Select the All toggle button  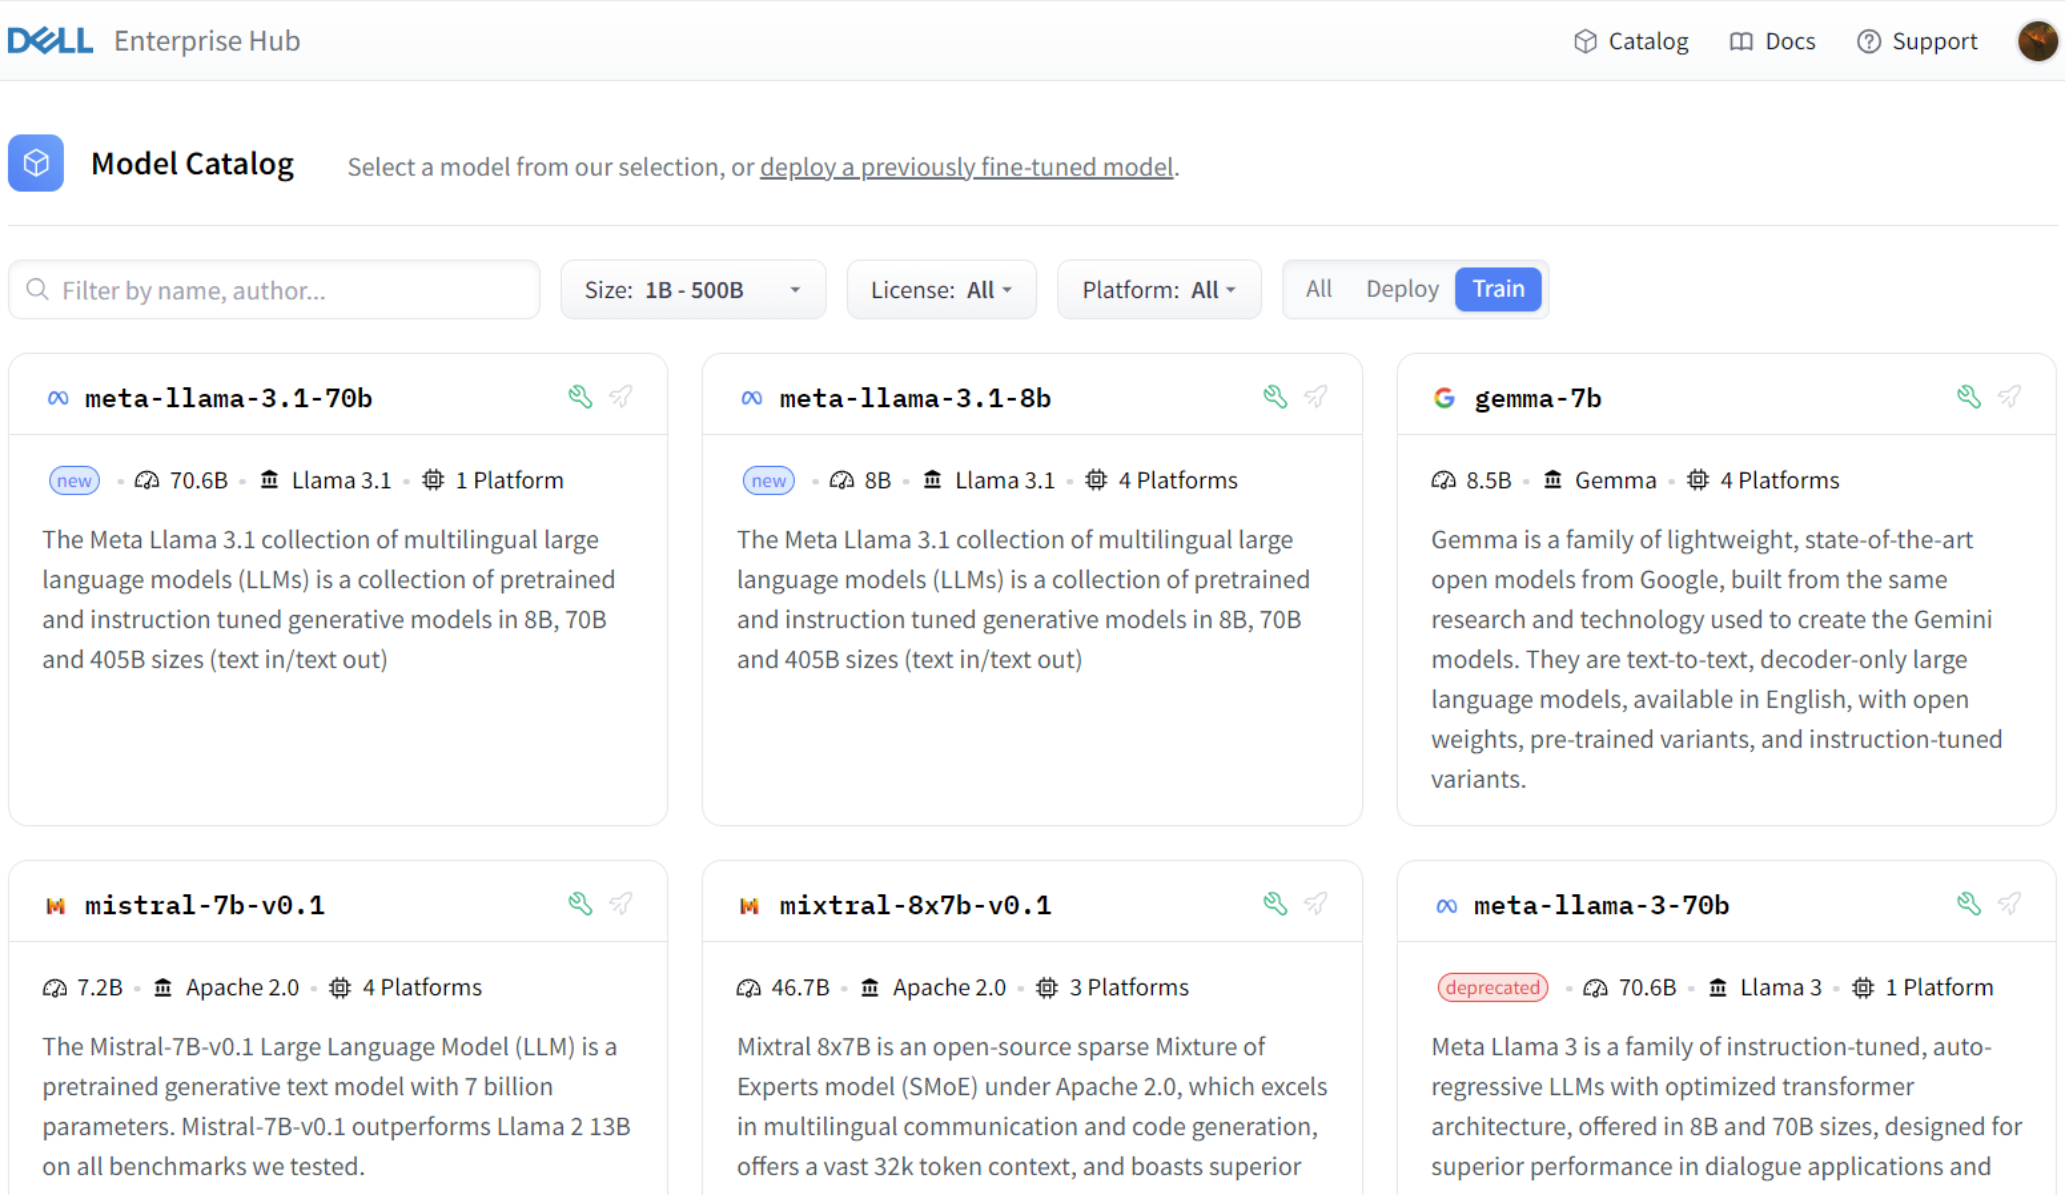click(x=1317, y=288)
